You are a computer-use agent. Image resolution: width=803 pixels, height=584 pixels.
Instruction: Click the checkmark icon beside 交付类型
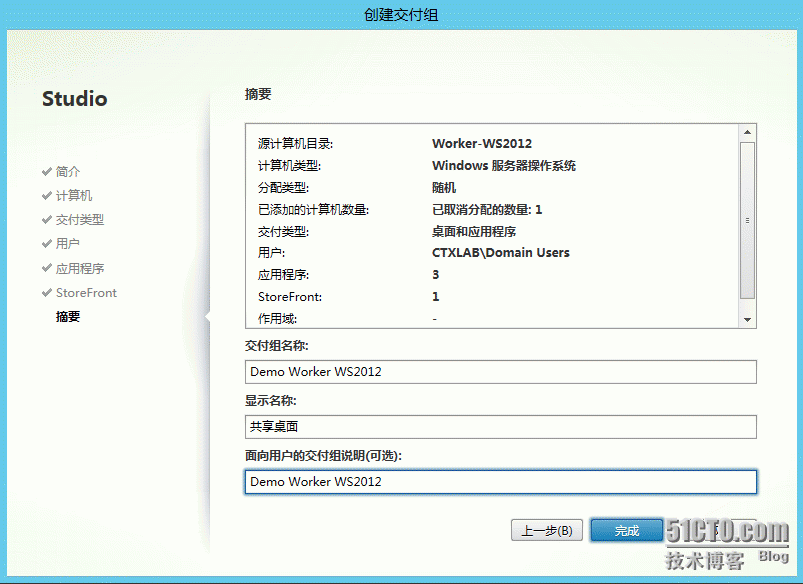coord(47,219)
